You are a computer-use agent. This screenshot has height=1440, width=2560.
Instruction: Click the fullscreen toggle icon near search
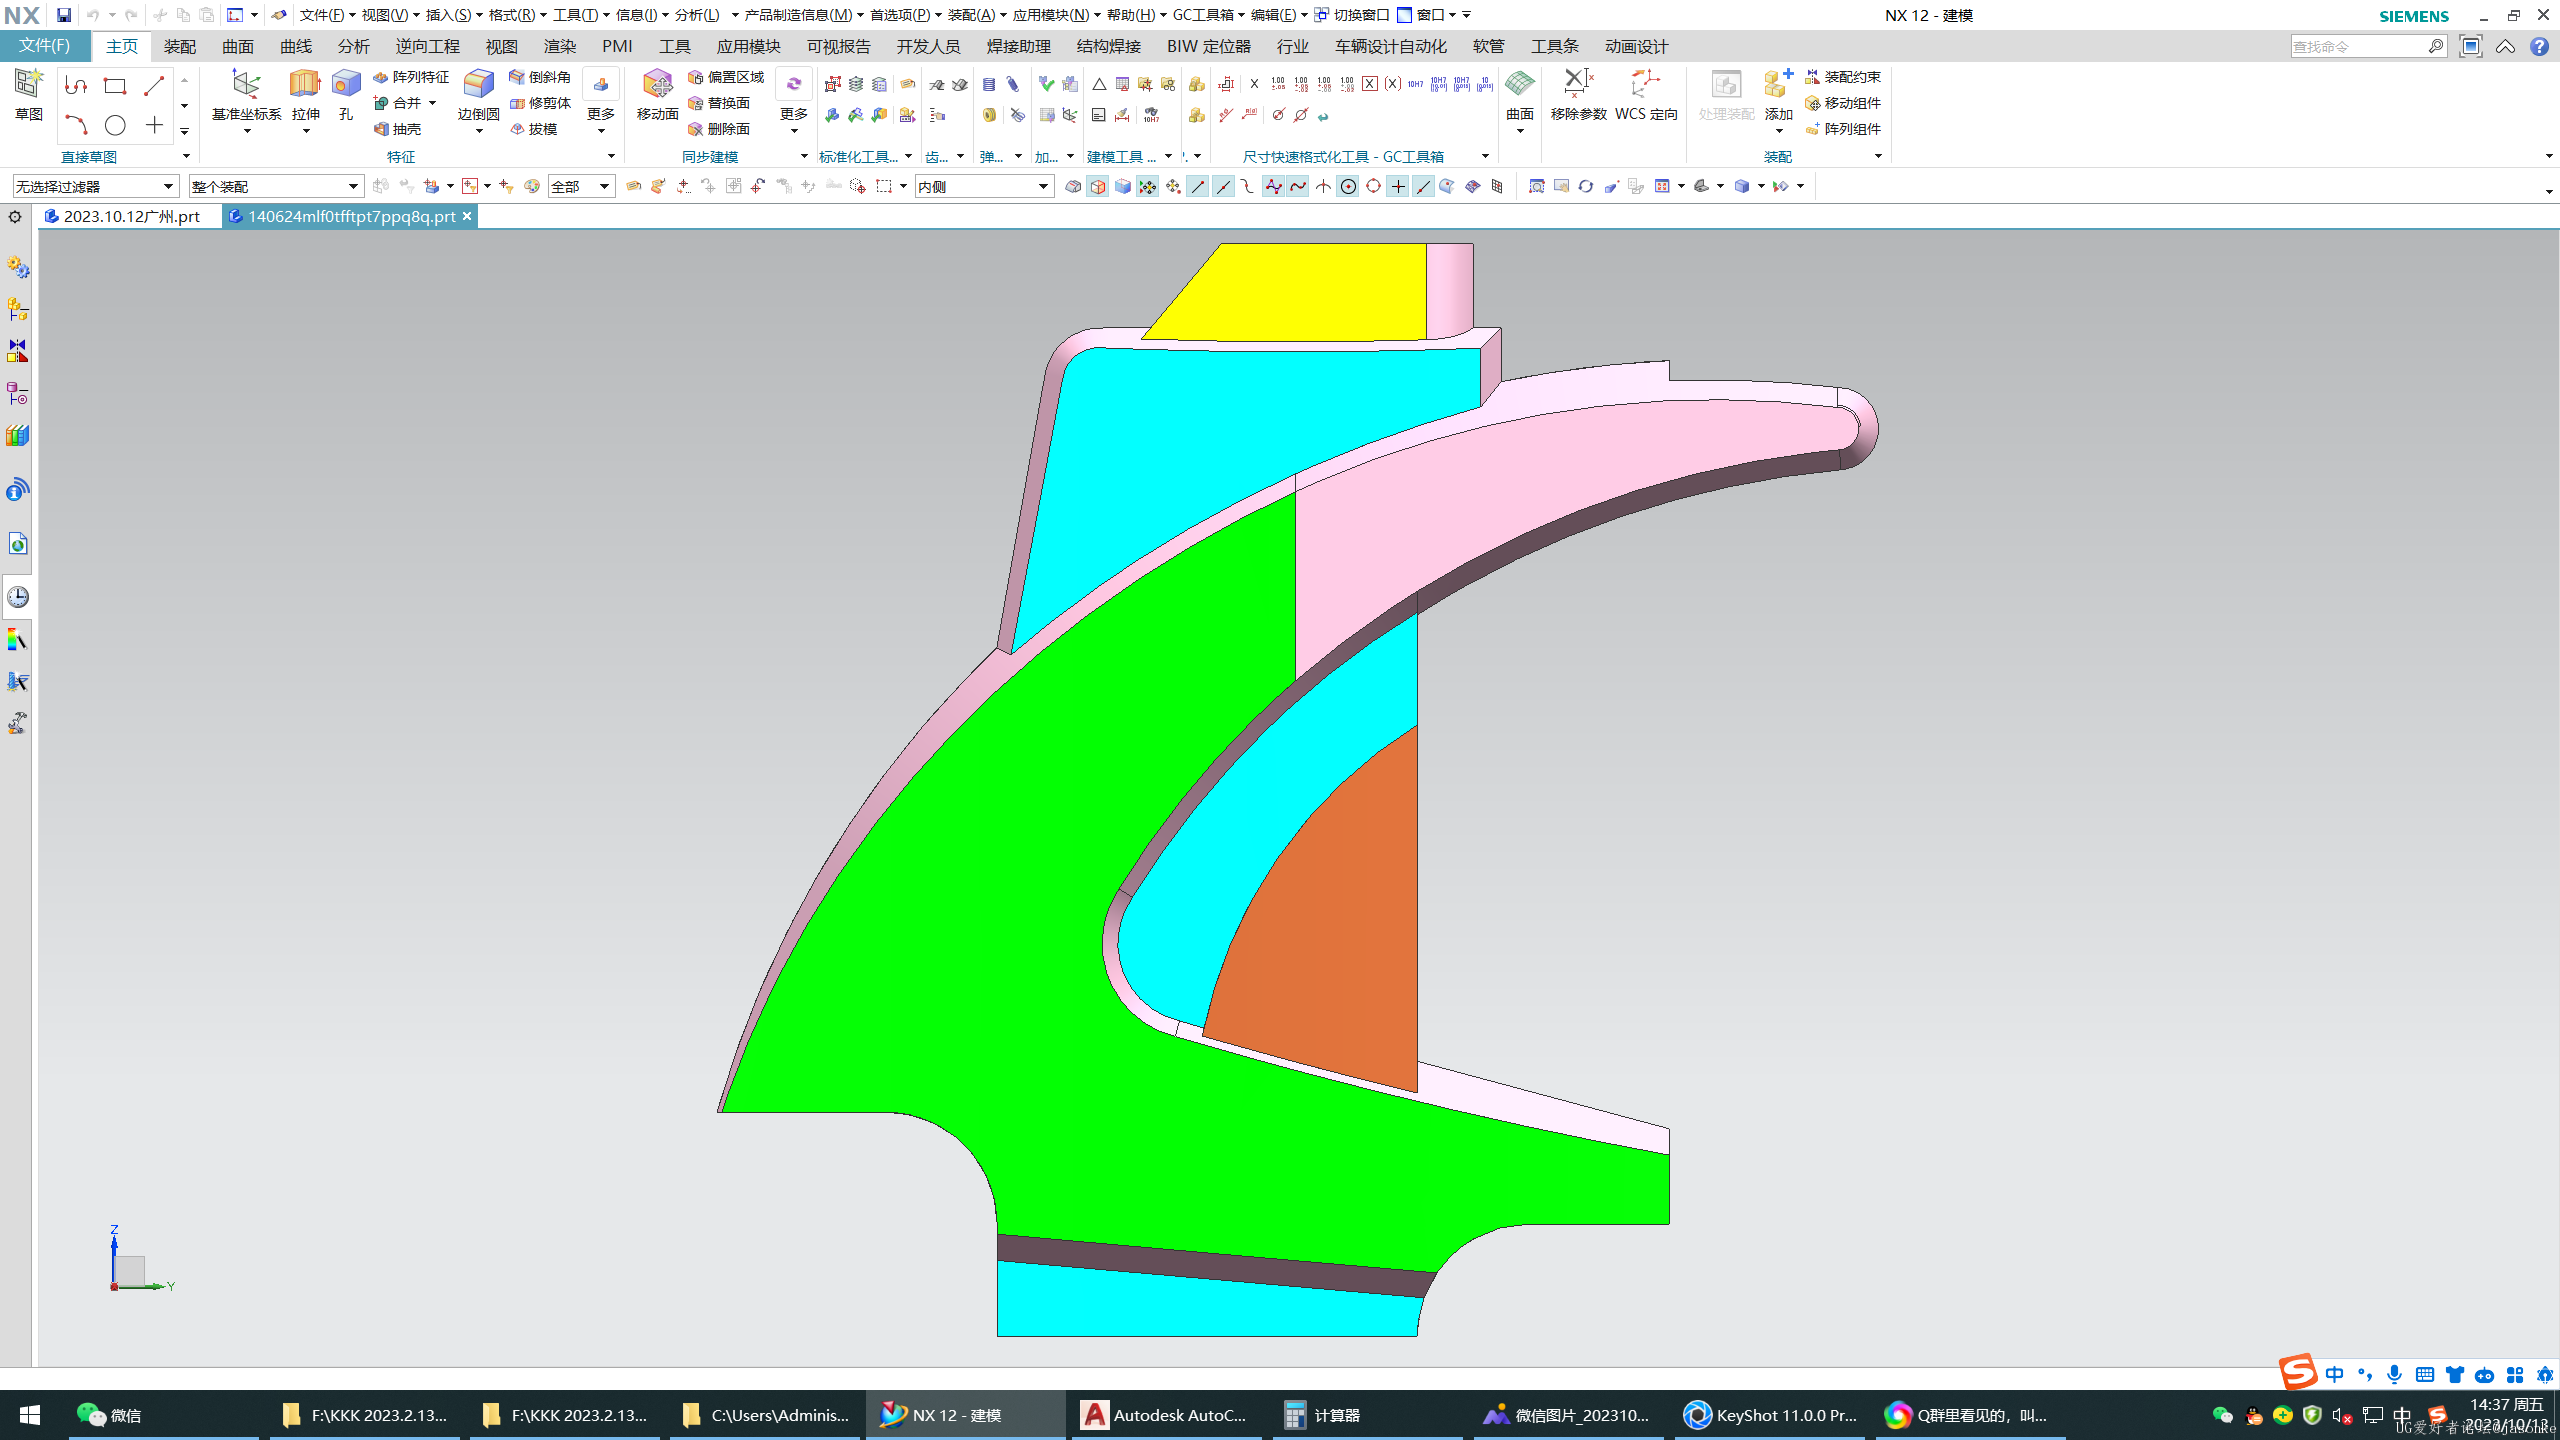click(x=2470, y=46)
